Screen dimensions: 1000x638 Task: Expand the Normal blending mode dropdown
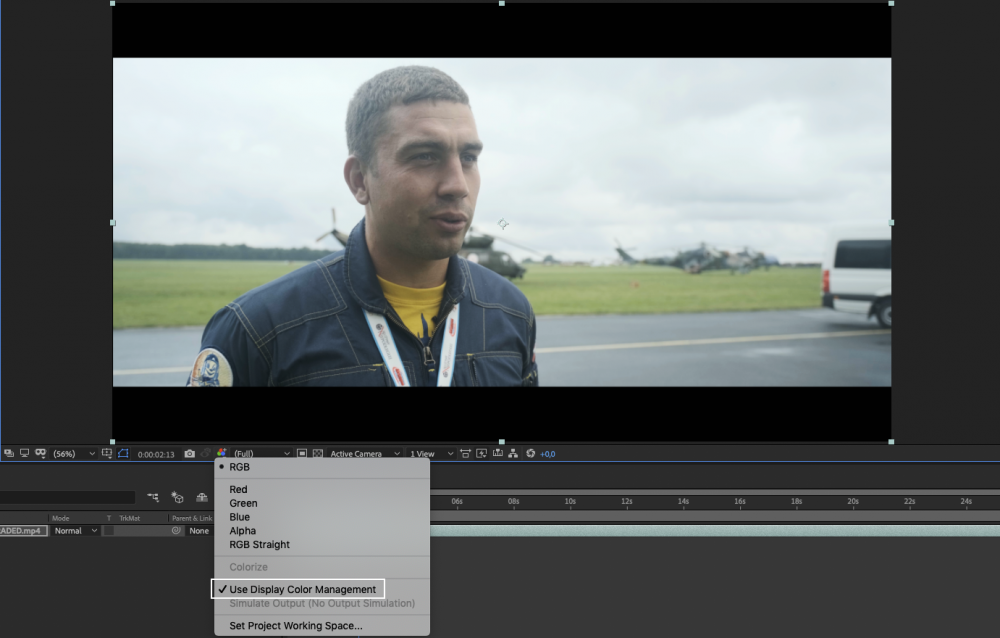76,531
